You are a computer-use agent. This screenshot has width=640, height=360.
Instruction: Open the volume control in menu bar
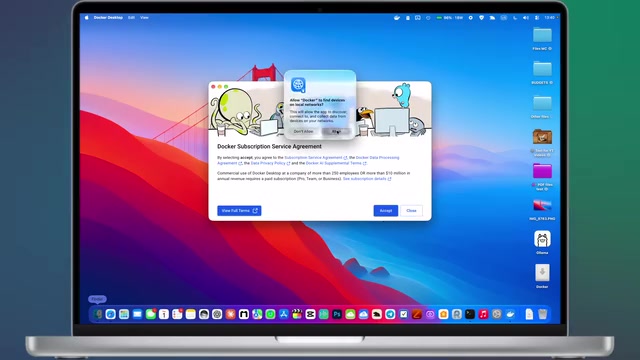526,18
